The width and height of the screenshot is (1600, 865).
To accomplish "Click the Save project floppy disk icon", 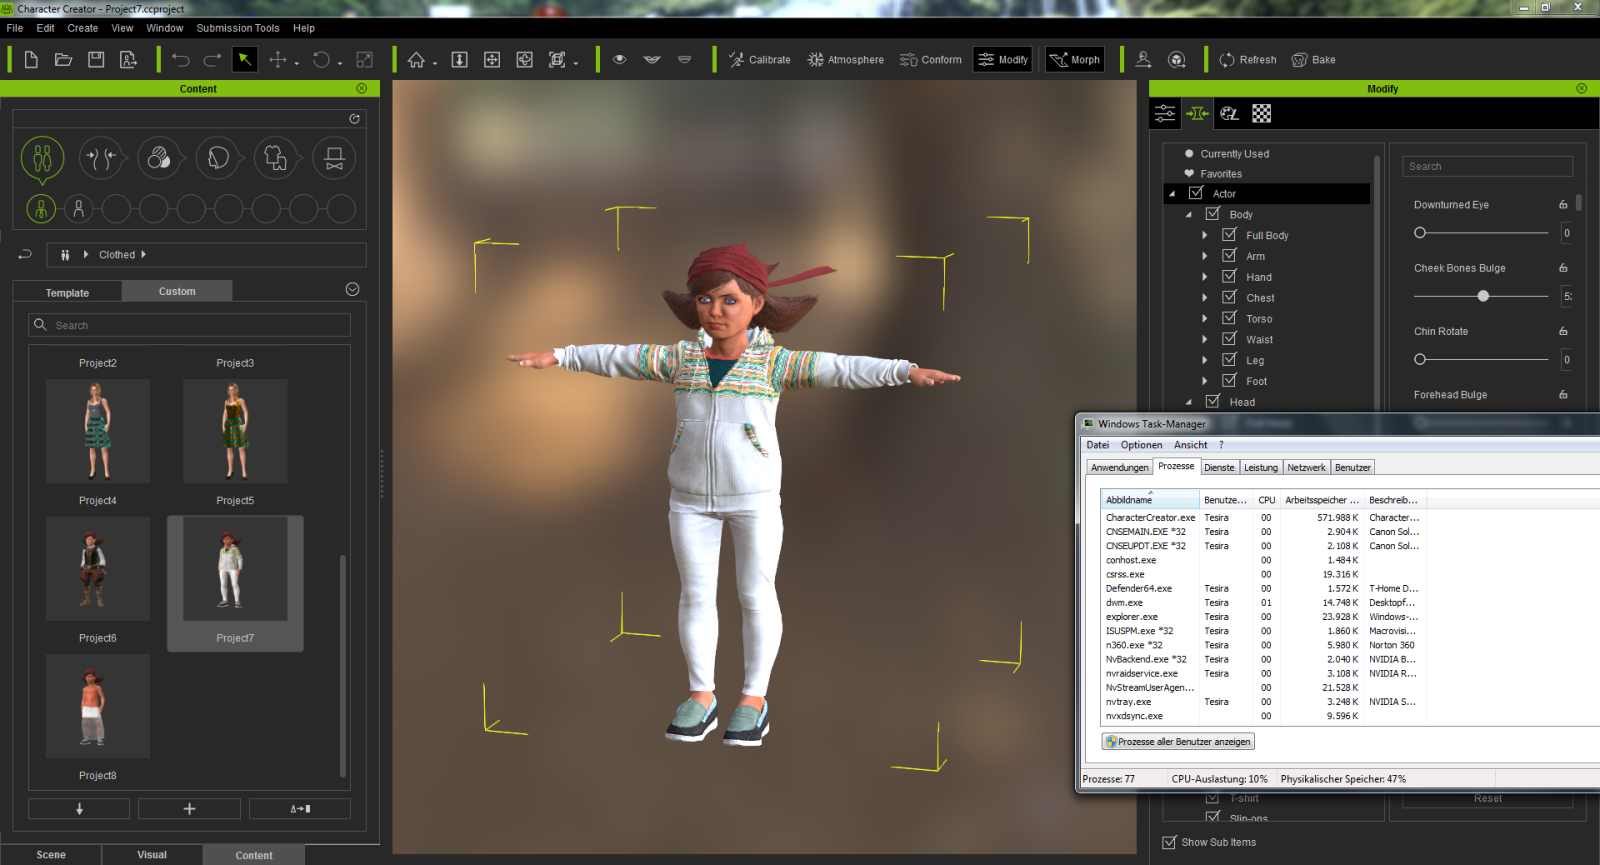I will 96,60.
